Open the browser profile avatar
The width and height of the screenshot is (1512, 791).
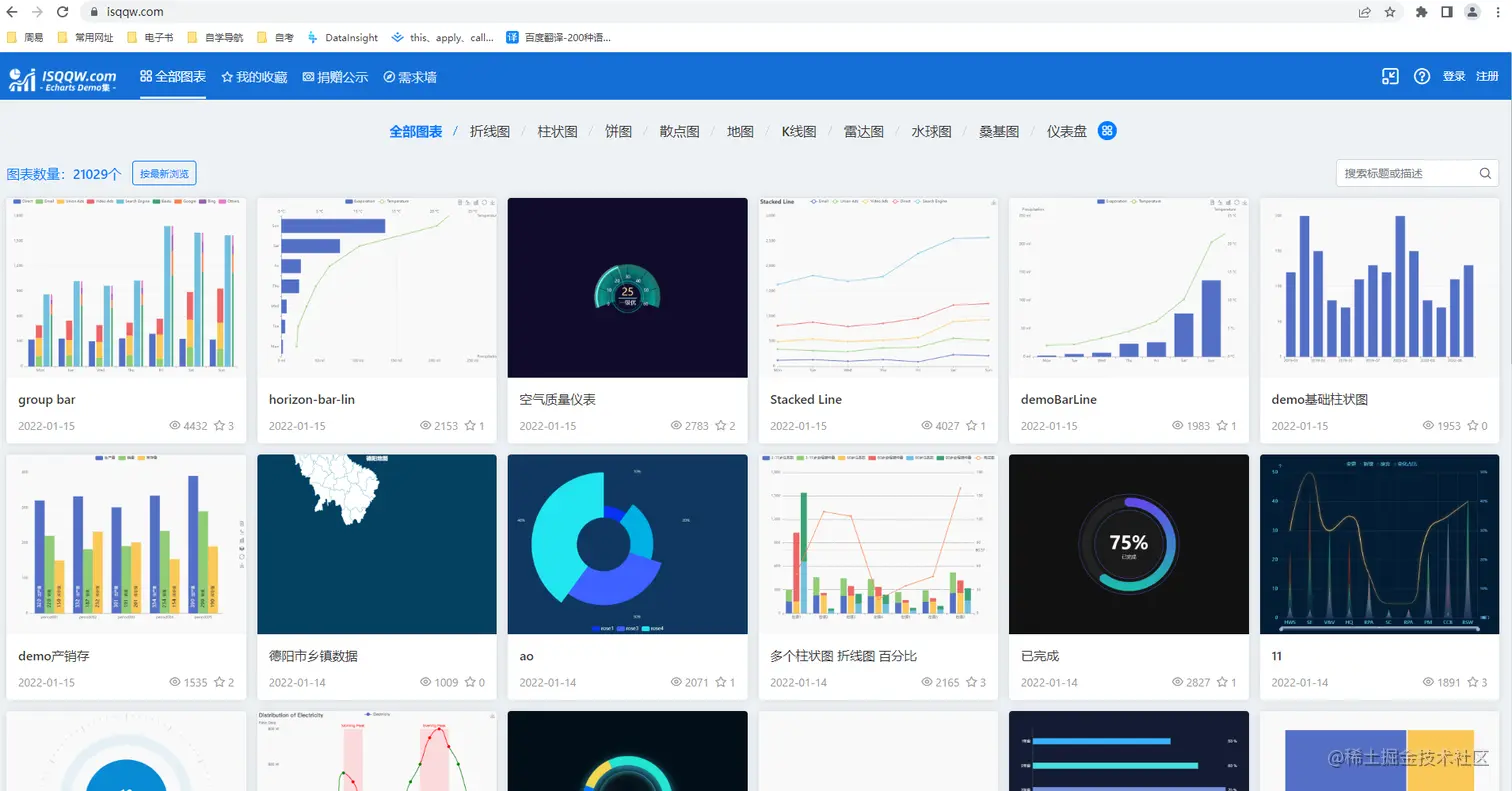[x=1472, y=12]
